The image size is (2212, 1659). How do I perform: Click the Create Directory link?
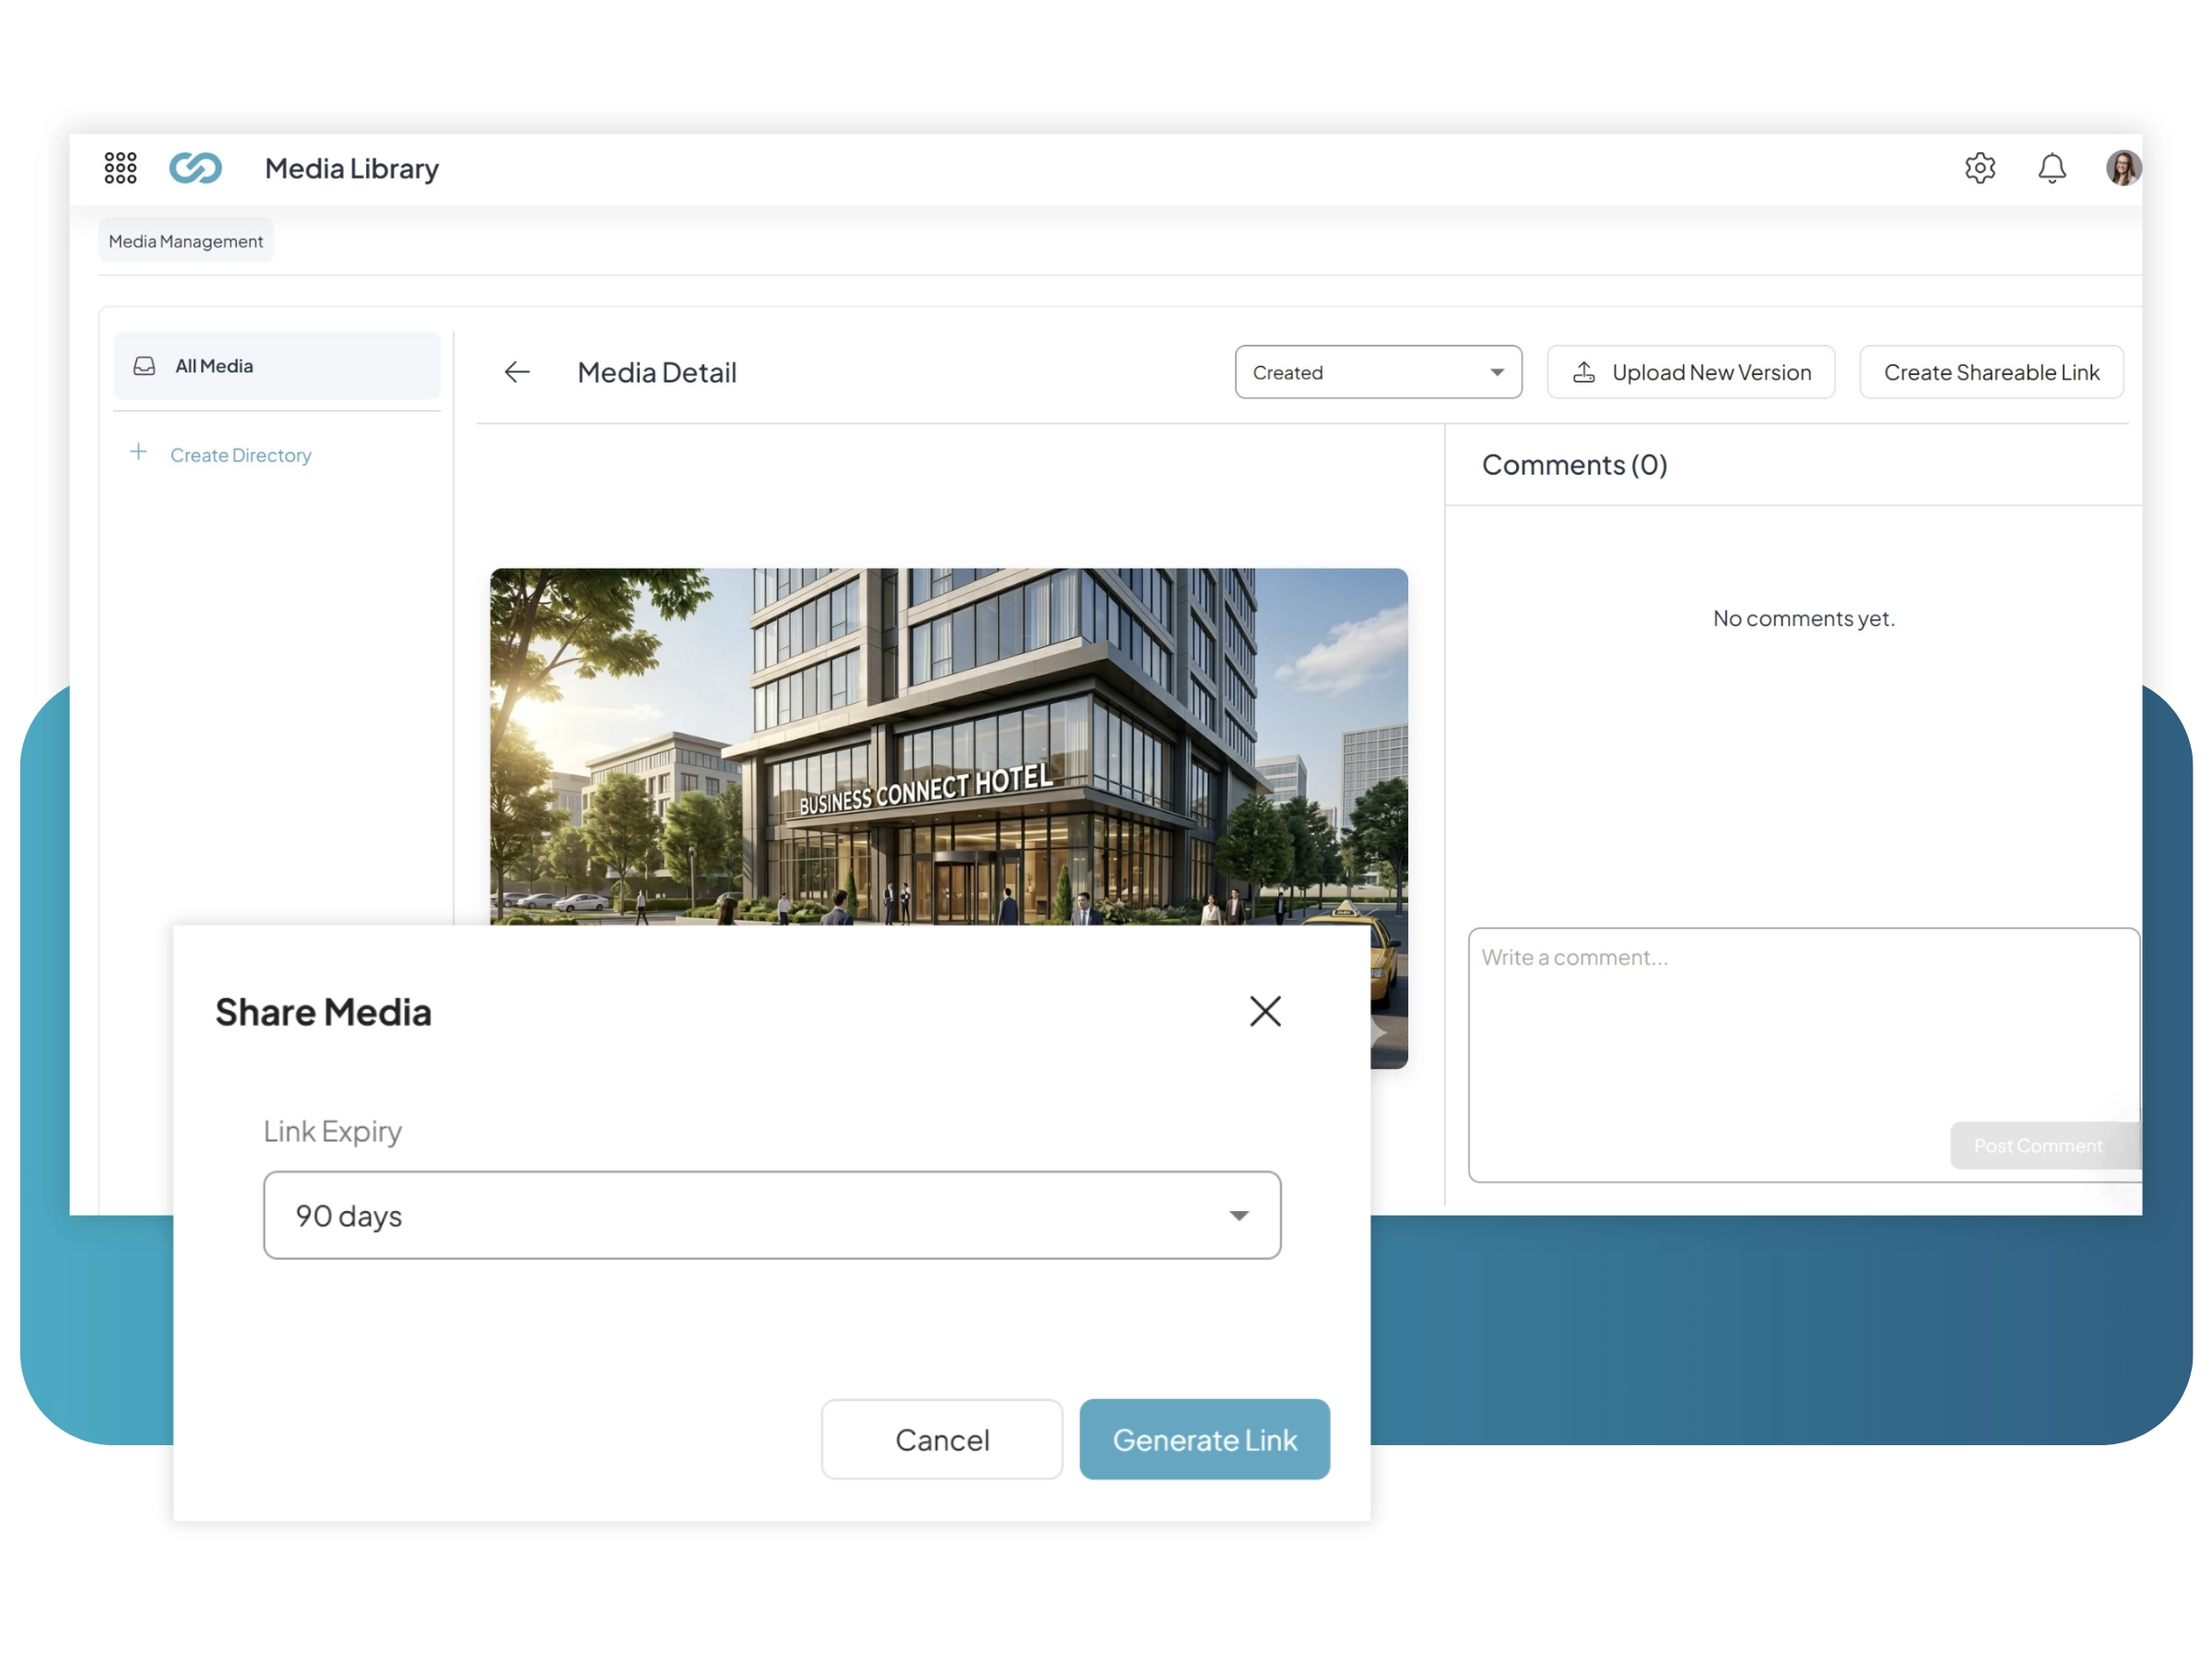[x=241, y=455]
